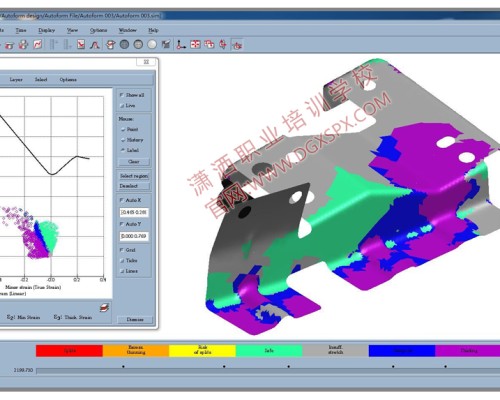Image resolution: width=500 pixels, height=400 pixels.
Task: Open the Layer dropdown menu in the diagram panel
Action: pyautogui.click(x=16, y=80)
